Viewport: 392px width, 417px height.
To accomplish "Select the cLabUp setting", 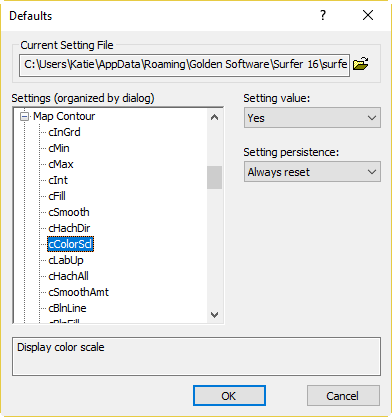I will pos(66,260).
